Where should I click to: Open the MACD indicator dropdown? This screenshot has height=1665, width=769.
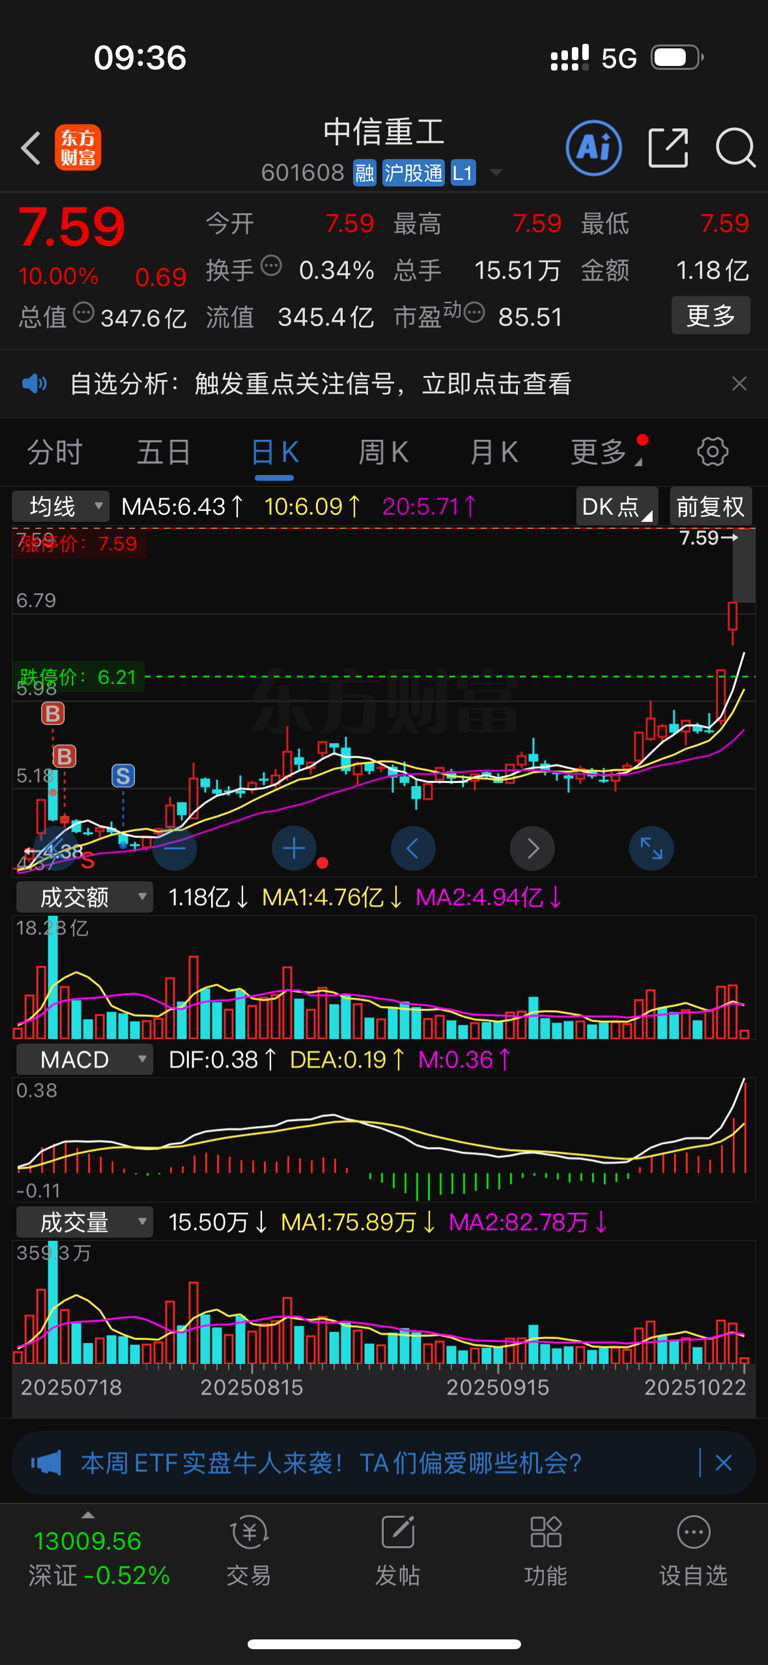point(84,1059)
